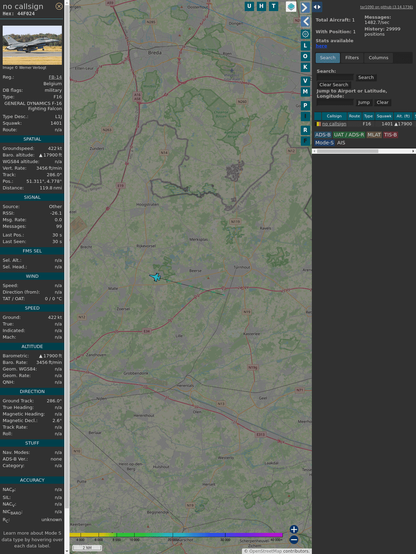Screen dimensions: 416x554
Task: Toggle the L map button
Action: click(x=305, y=46)
